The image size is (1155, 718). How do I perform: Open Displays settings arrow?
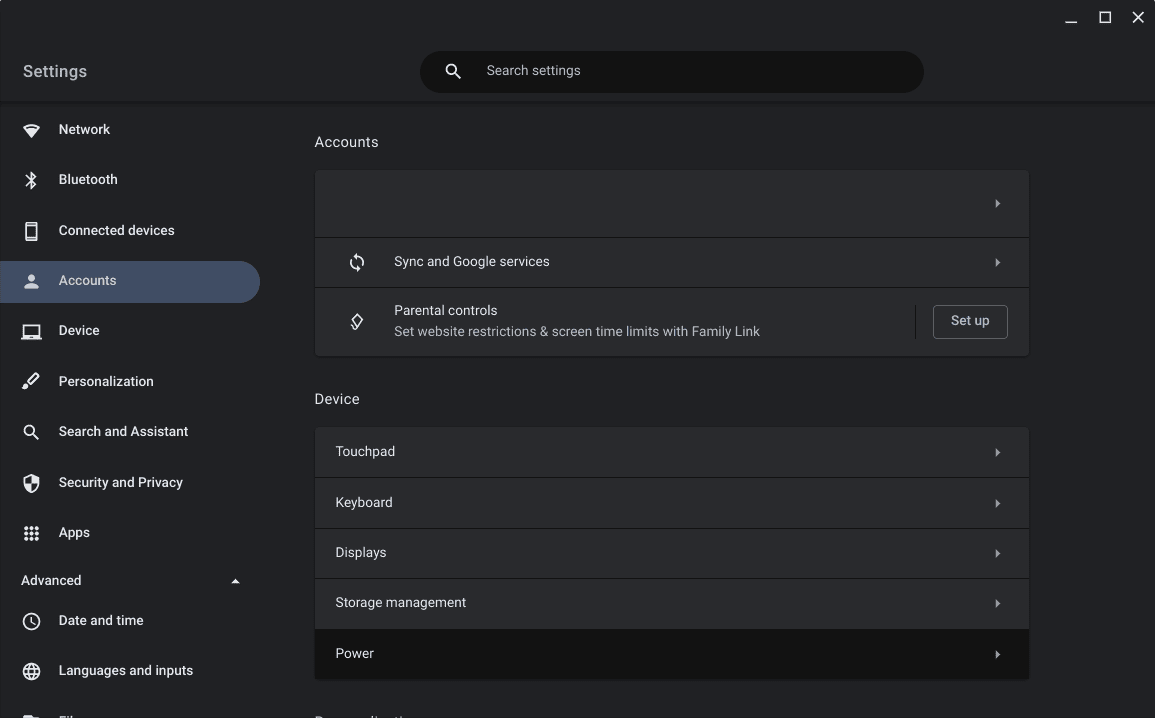click(997, 554)
